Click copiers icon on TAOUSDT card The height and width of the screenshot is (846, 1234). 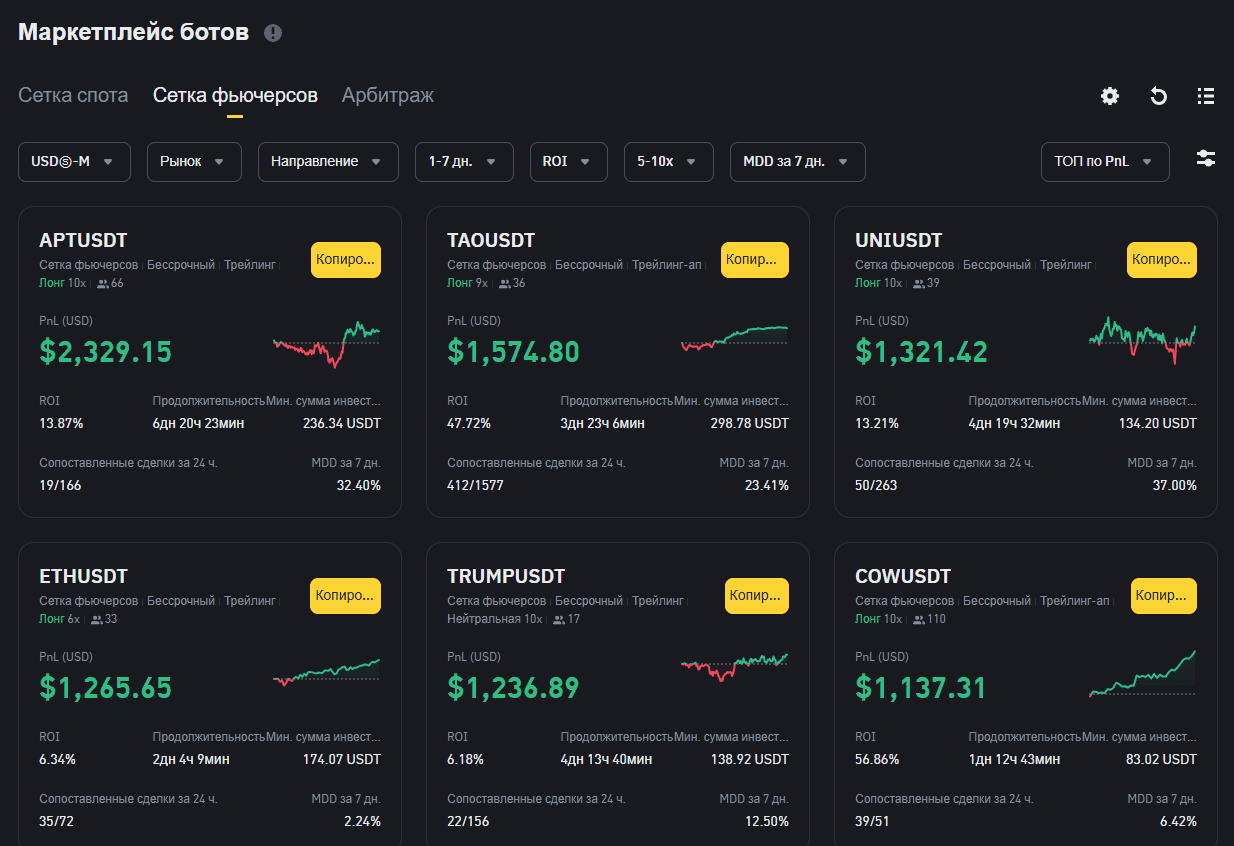[505, 284]
